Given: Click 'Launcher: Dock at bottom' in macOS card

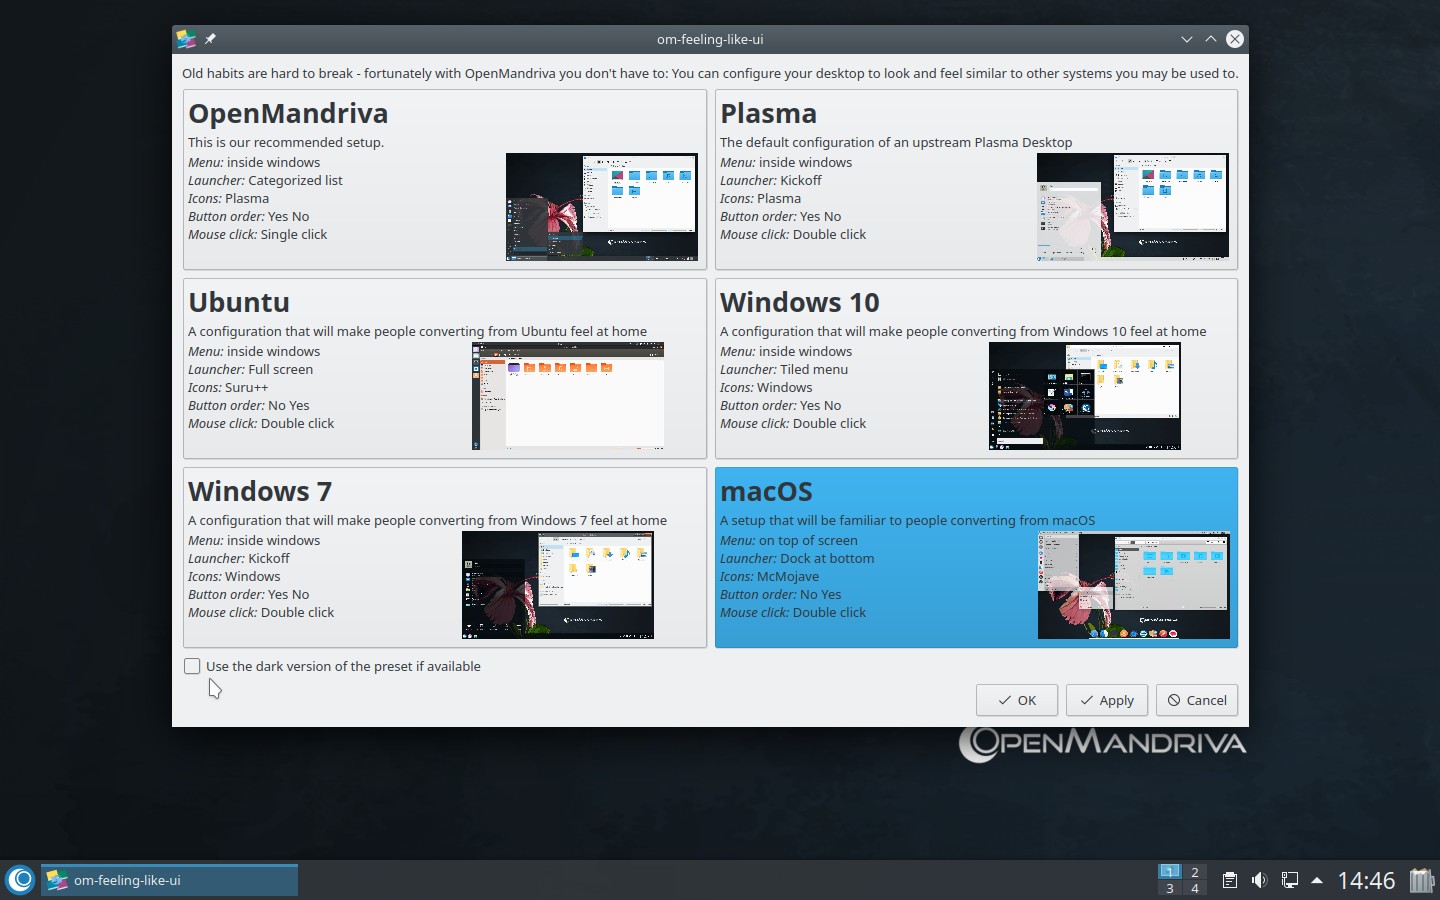Looking at the screenshot, I should pos(797,558).
